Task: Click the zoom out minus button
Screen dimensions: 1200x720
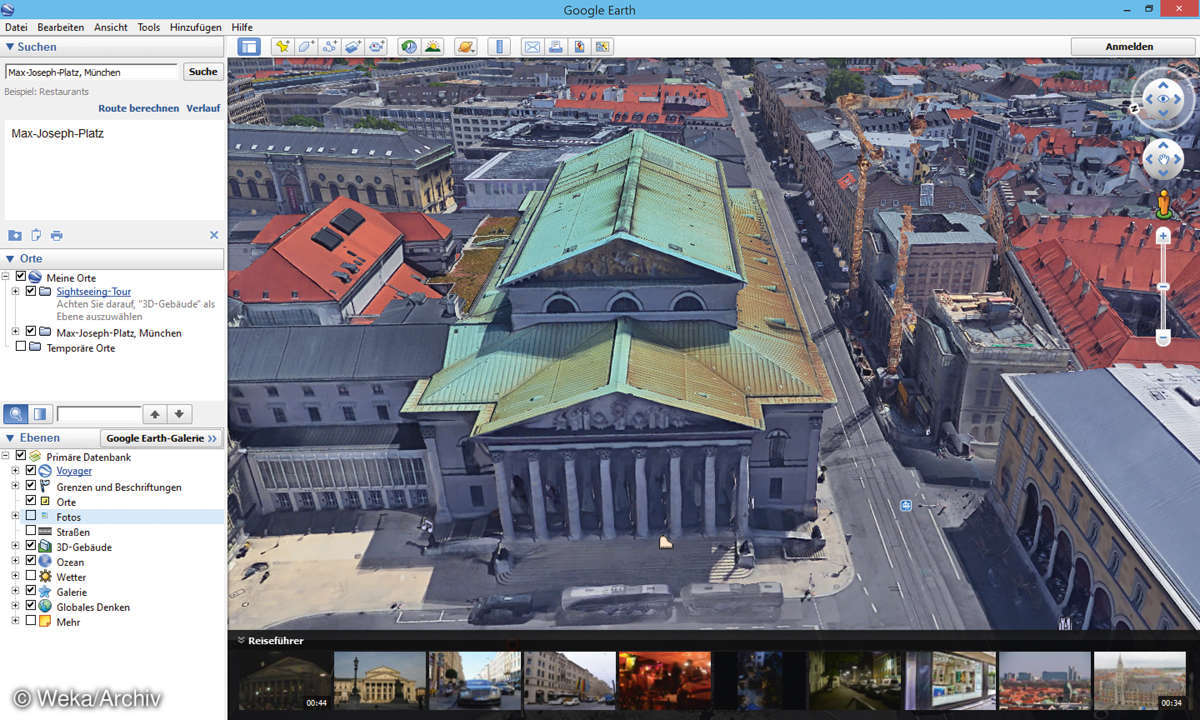Action: (x=1163, y=338)
